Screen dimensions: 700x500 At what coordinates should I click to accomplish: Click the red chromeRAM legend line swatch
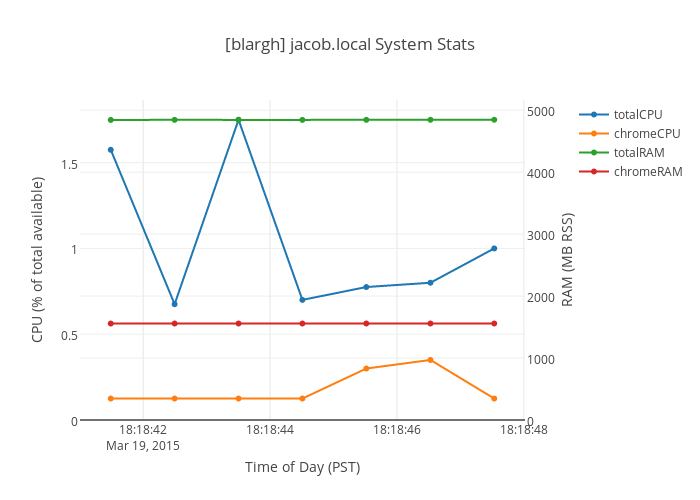click(x=594, y=172)
